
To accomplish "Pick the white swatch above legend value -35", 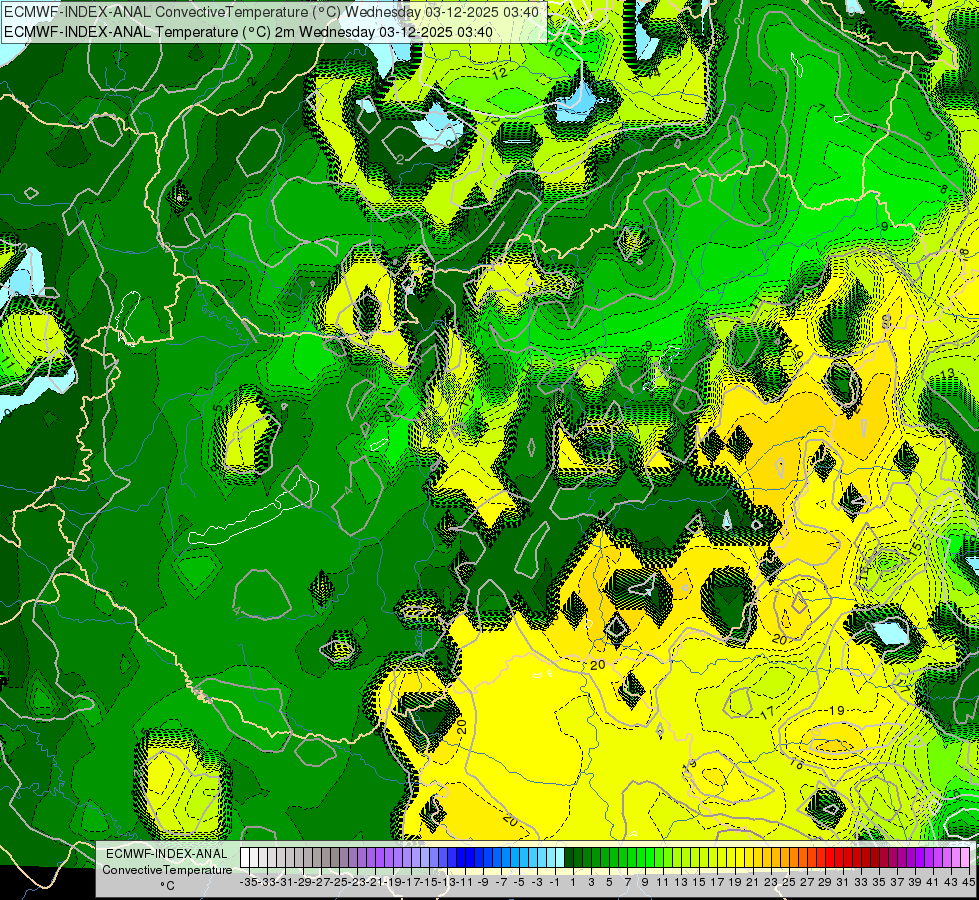I will click(245, 858).
